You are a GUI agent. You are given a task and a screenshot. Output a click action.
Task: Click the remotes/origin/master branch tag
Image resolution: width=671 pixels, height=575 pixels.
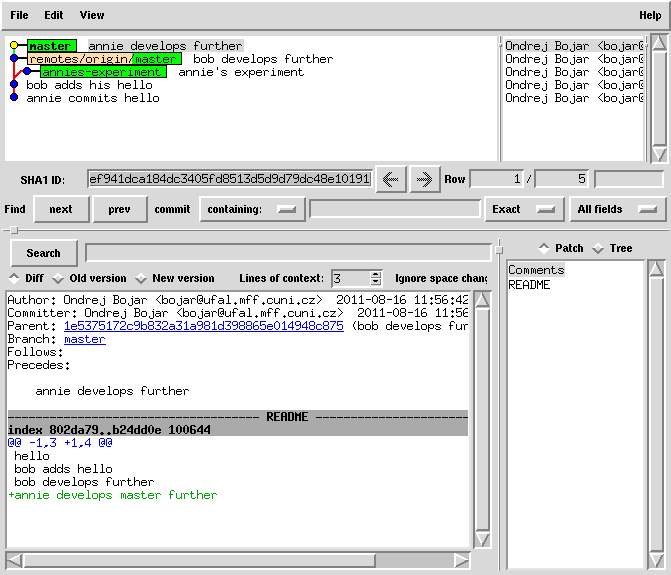click(x=103, y=59)
